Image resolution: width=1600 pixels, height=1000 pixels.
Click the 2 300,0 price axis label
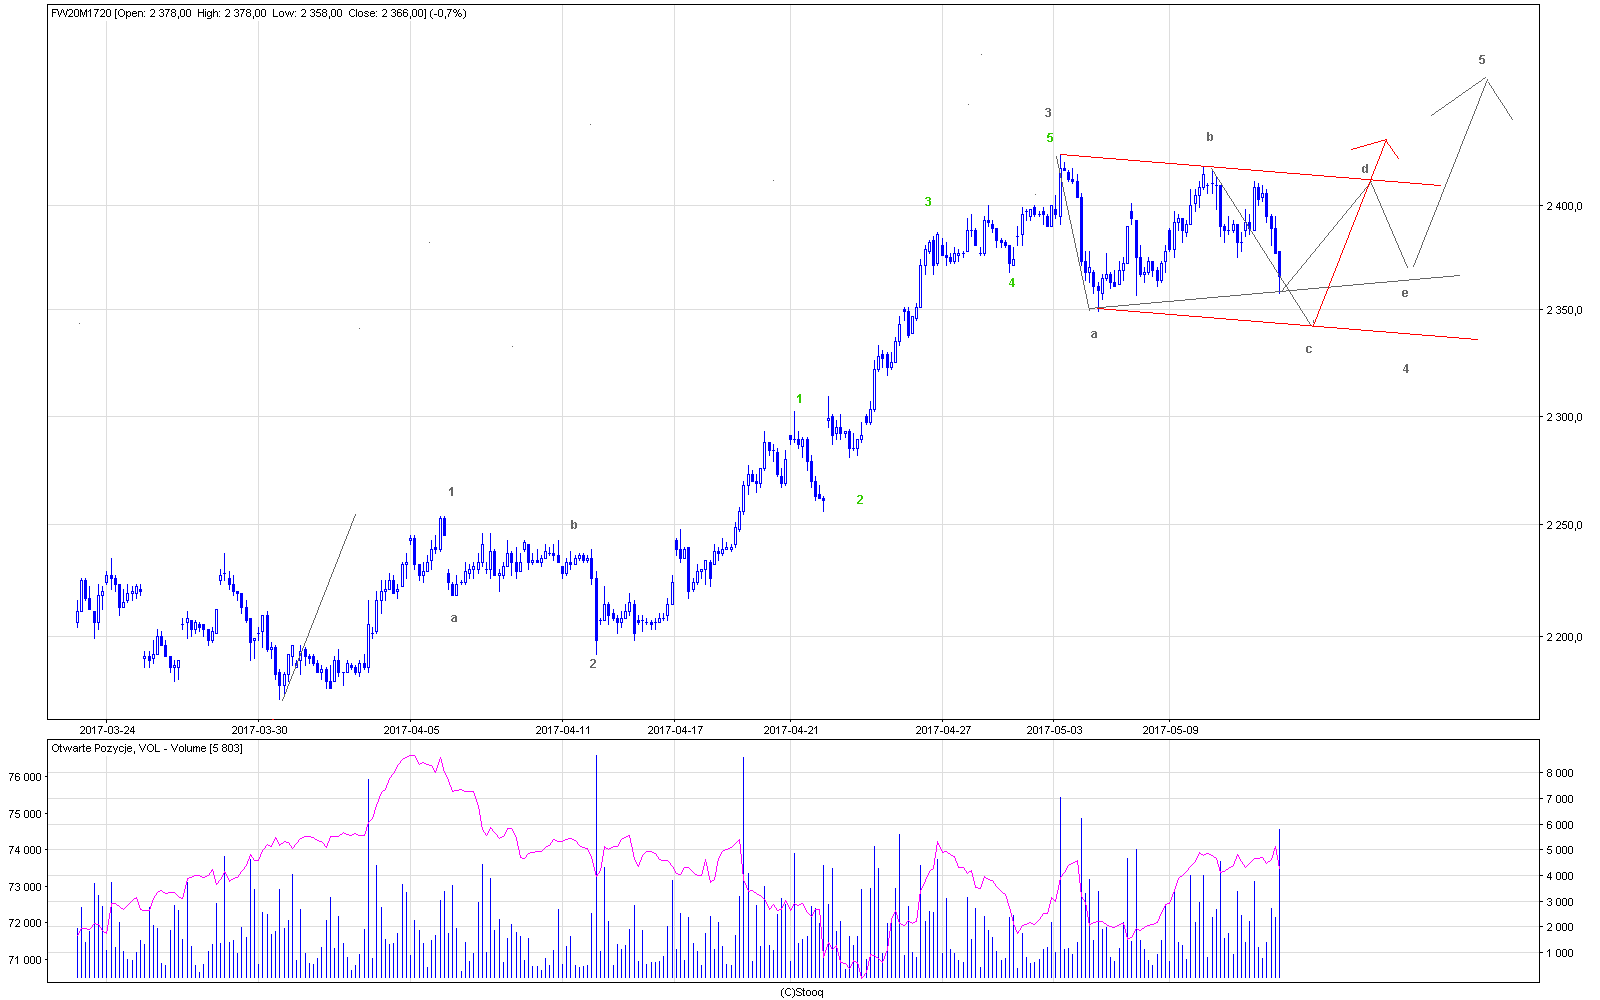[1564, 417]
